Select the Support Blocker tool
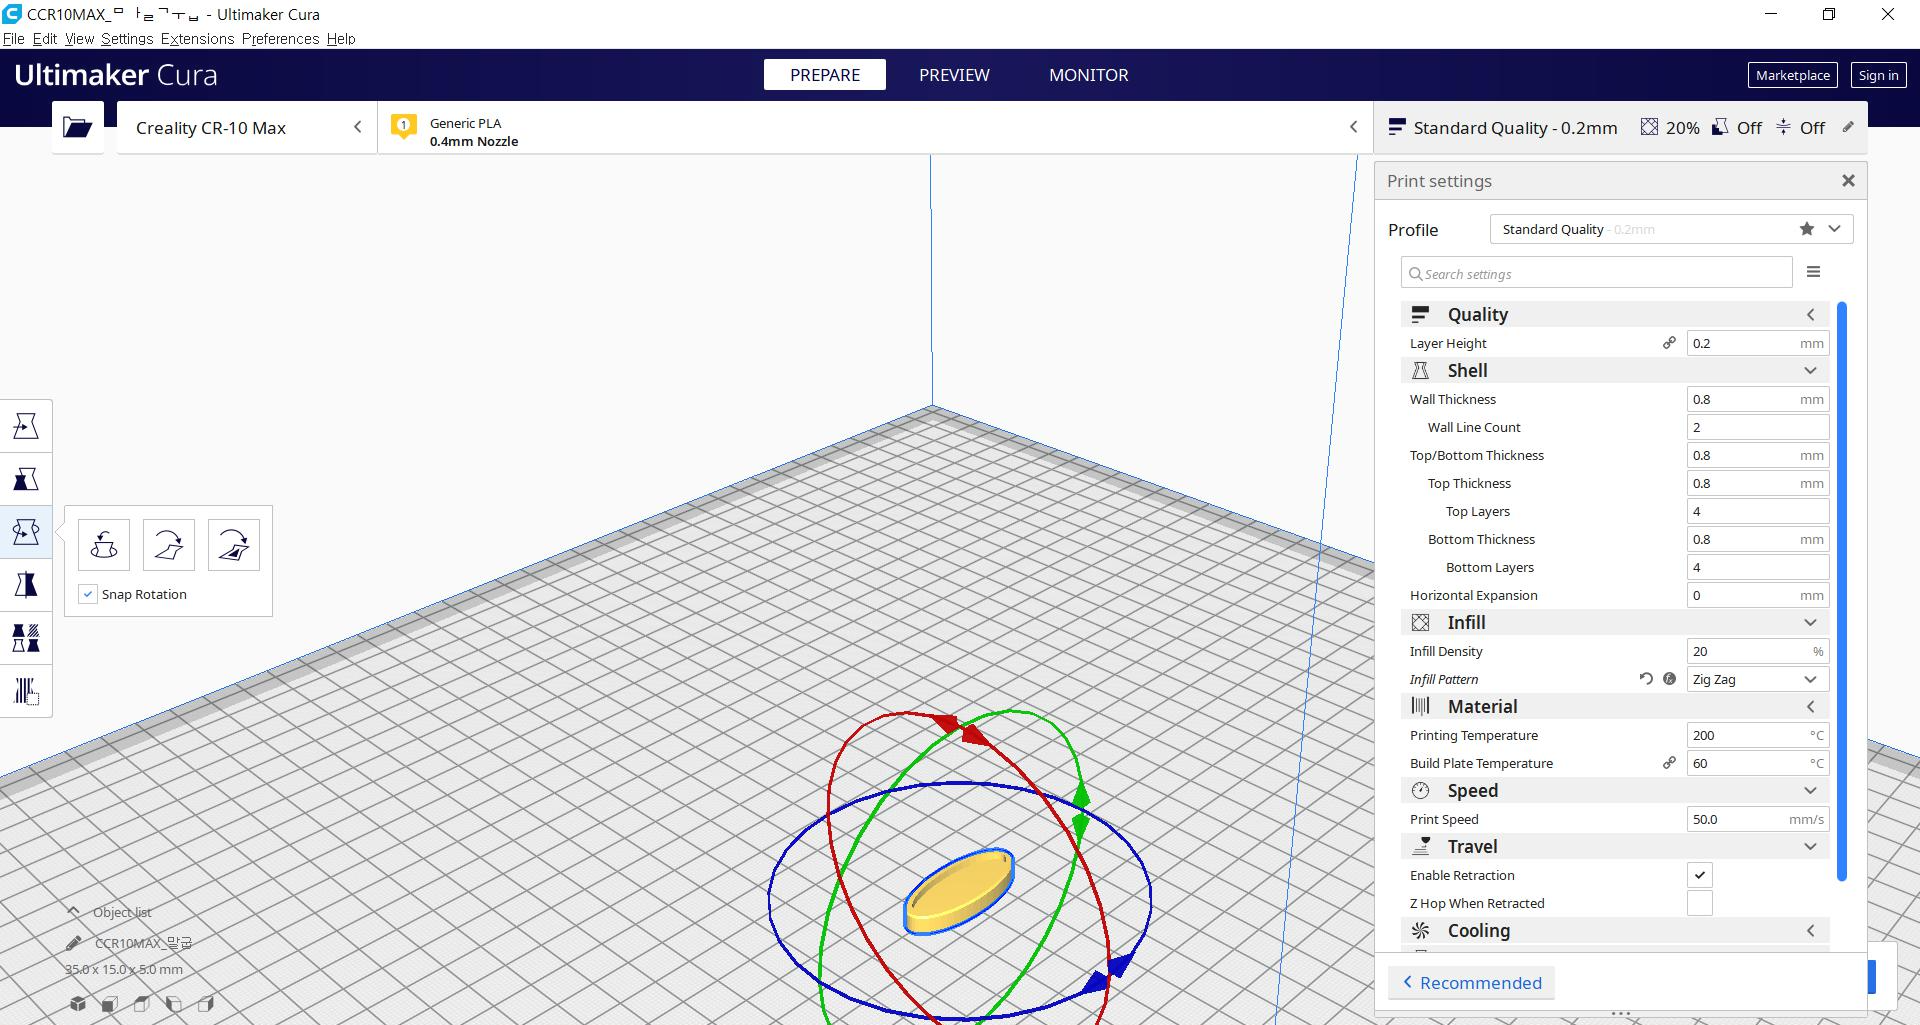The width and height of the screenshot is (1920, 1025). (x=26, y=691)
